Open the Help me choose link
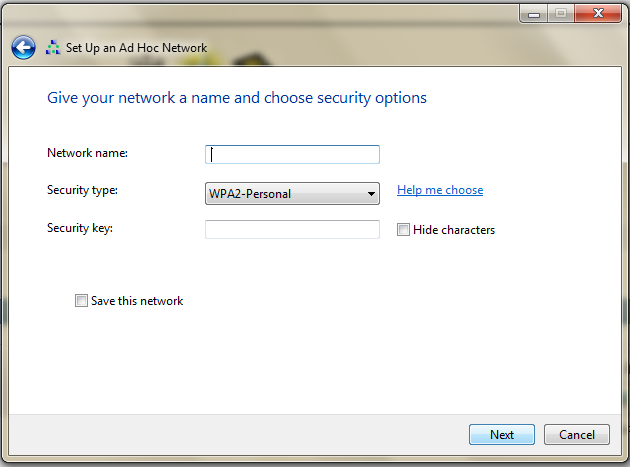 (x=440, y=190)
